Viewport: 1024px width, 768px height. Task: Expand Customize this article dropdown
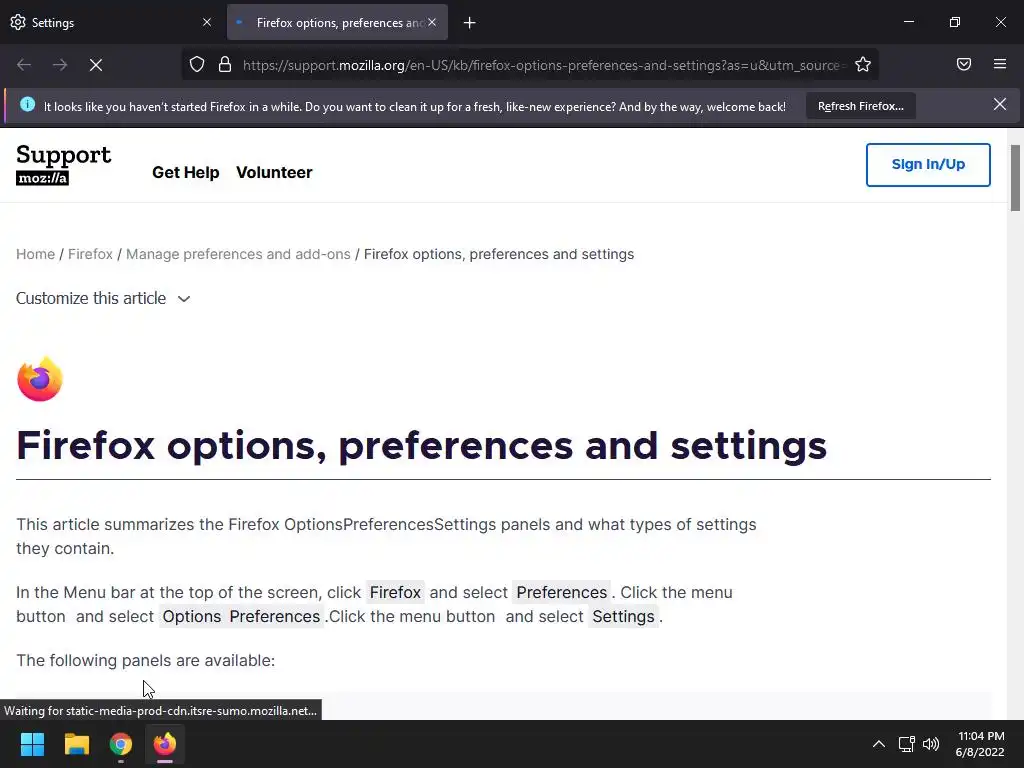(103, 298)
